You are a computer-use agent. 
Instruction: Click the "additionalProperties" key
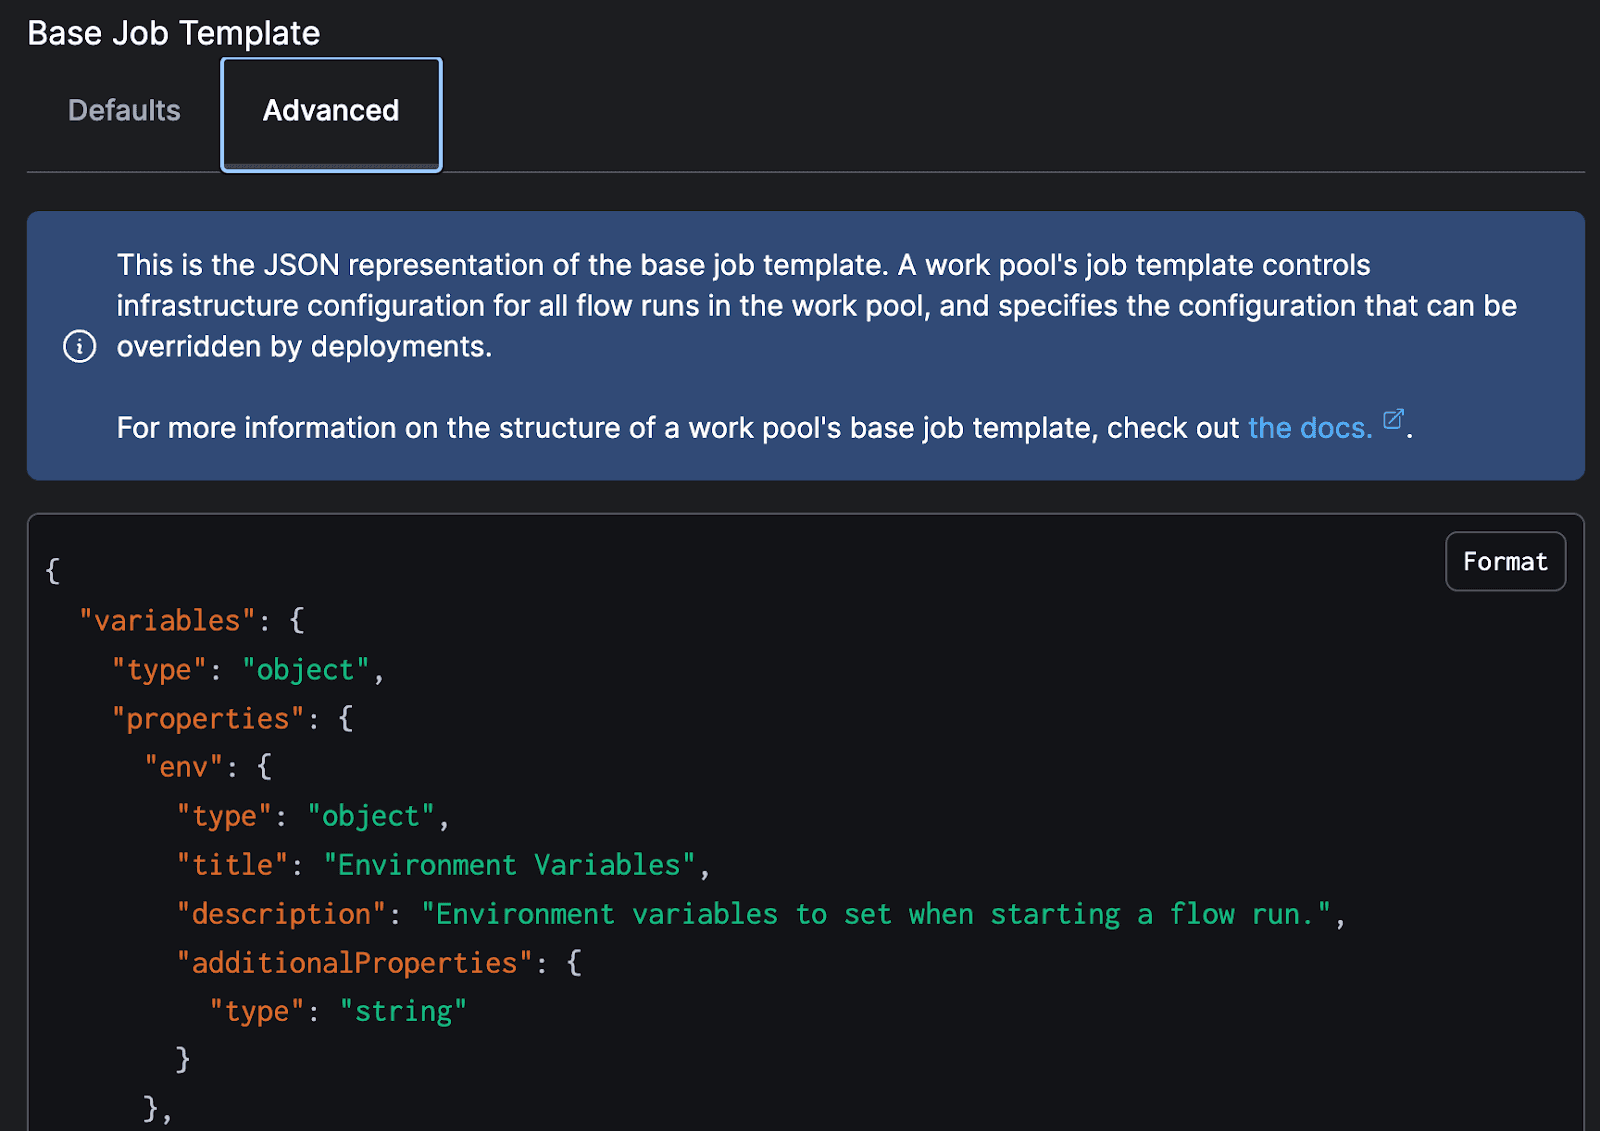(x=354, y=963)
